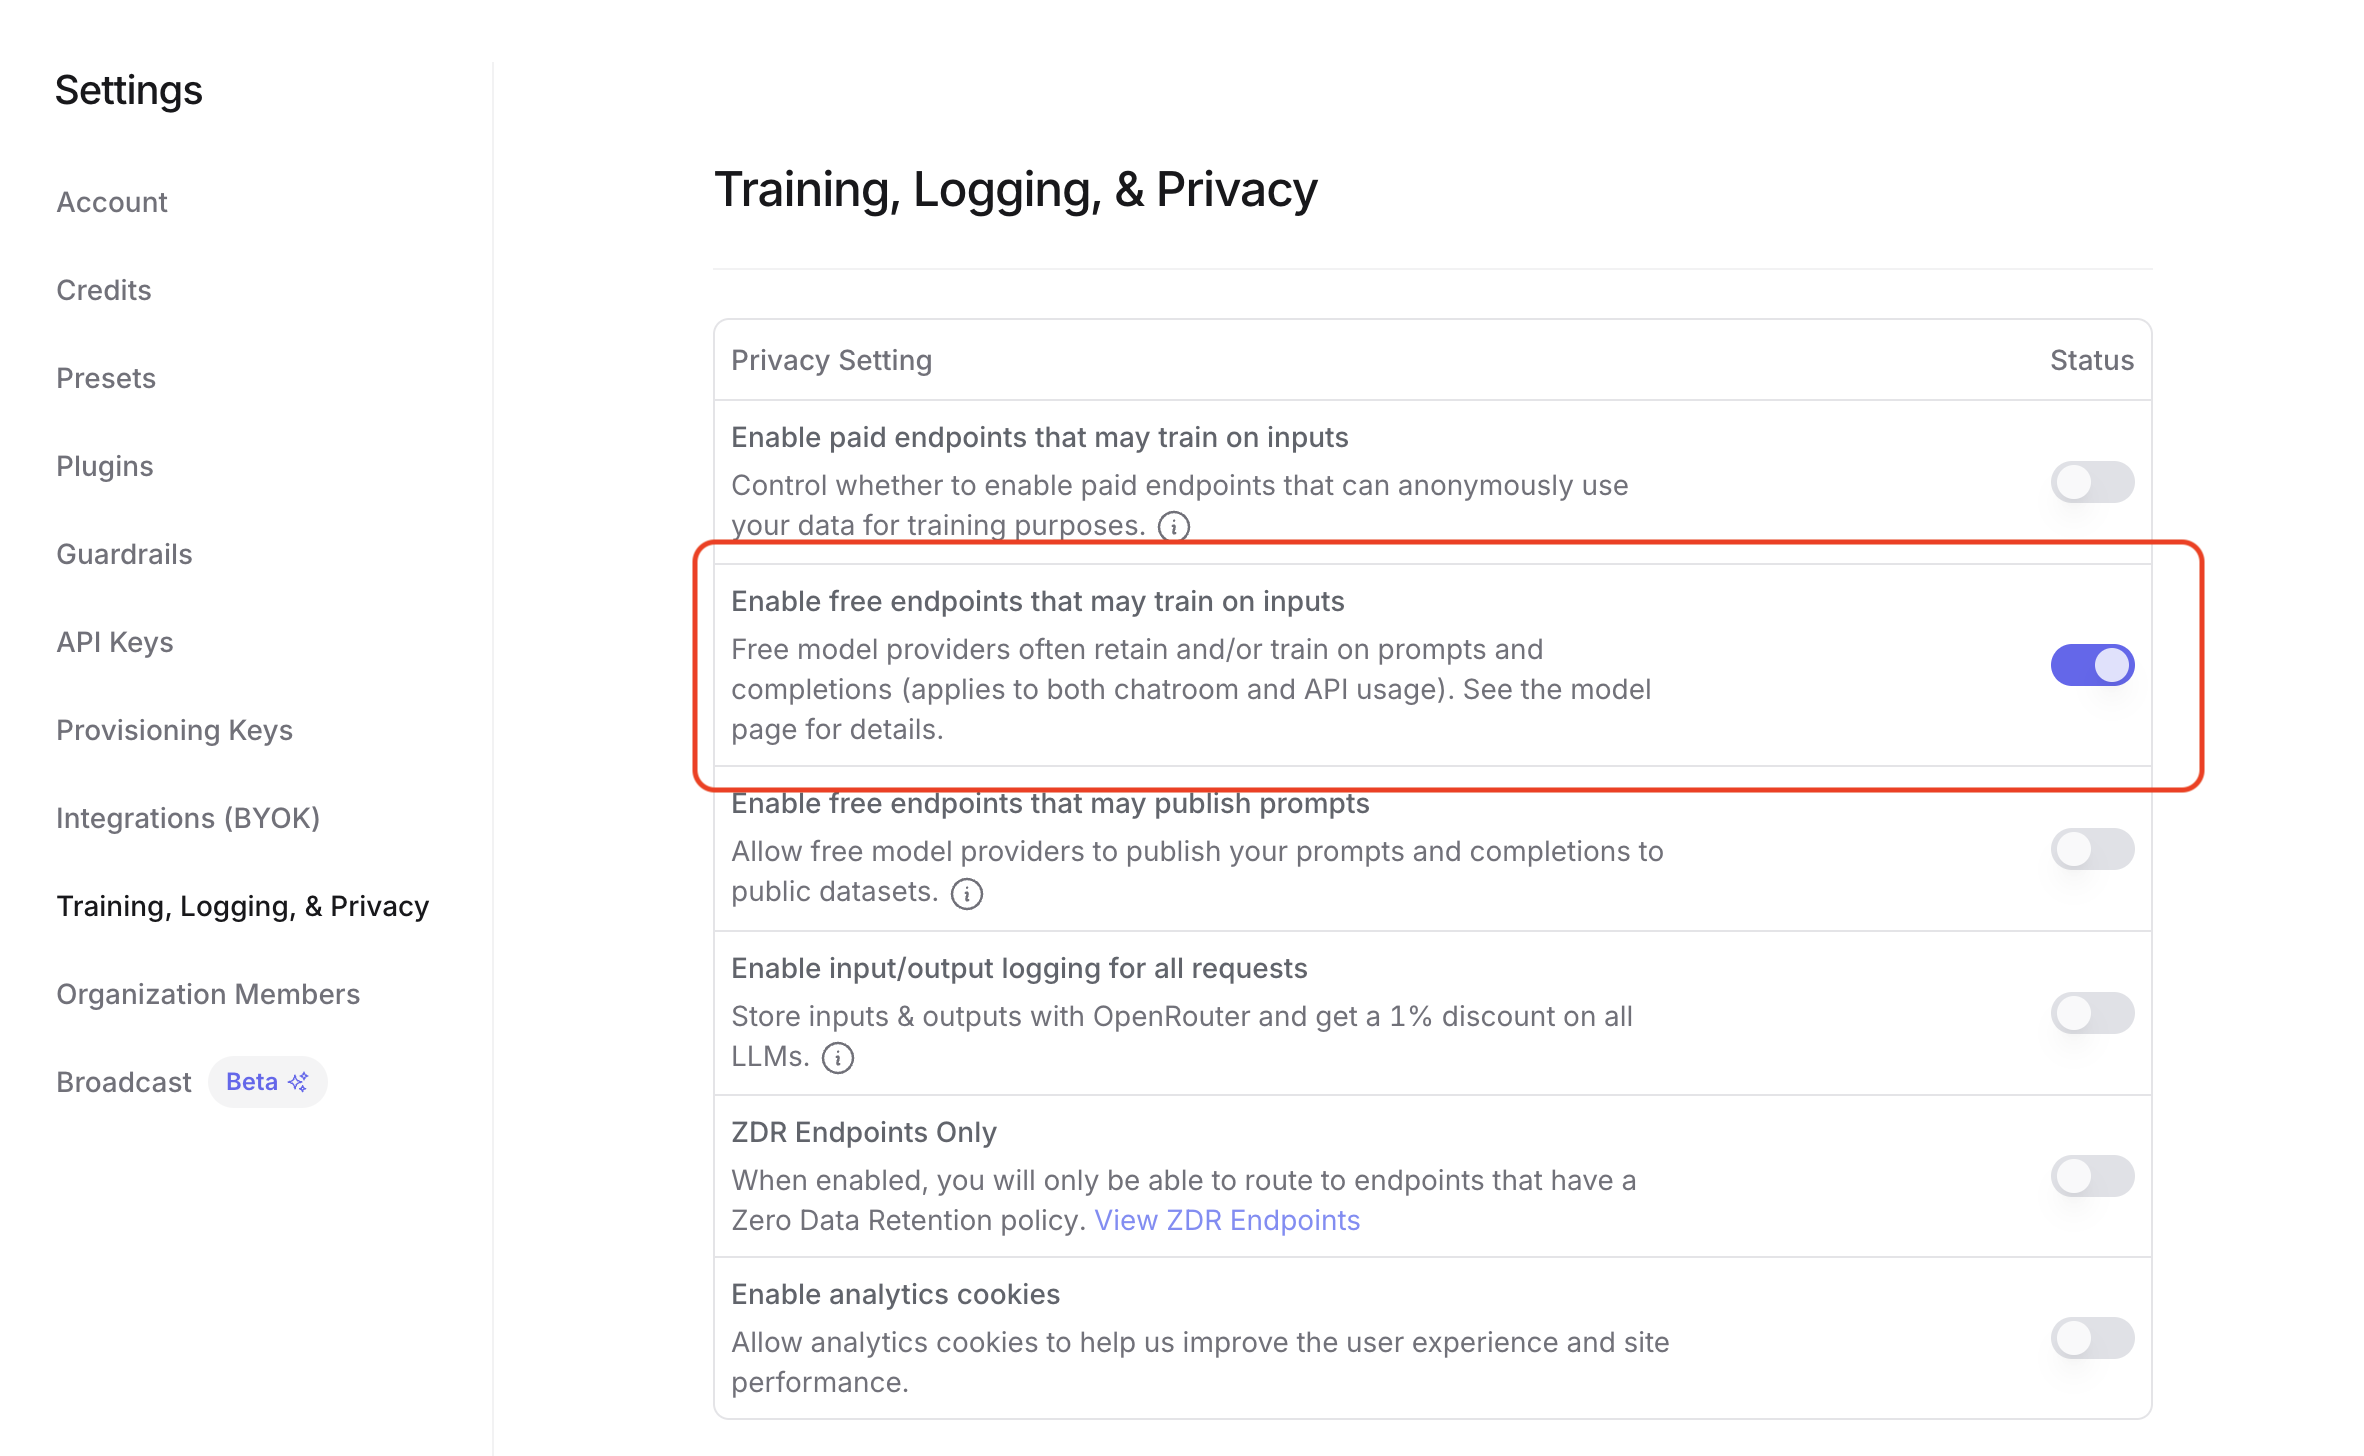Click the Beta sparkle icon beside Broadcast
Viewport: 2364px width, 1456px height.
(x=298, y=1082)
